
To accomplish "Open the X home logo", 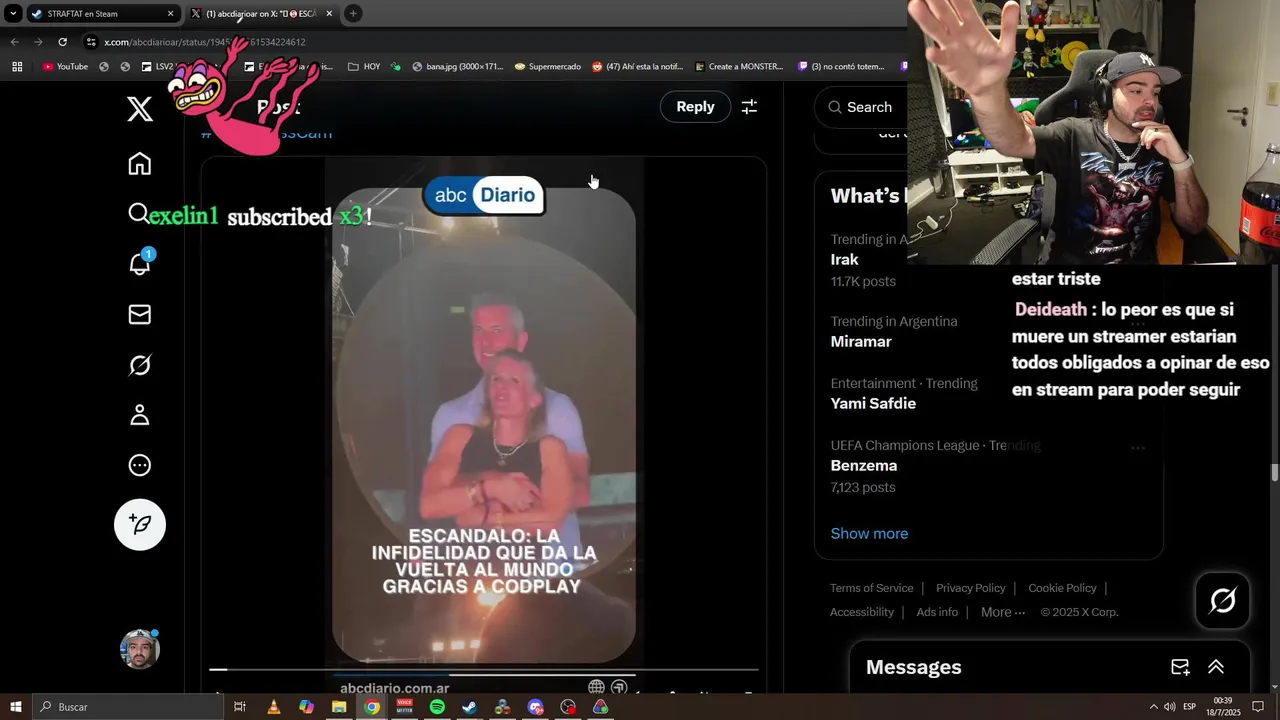I will [140, 109].
